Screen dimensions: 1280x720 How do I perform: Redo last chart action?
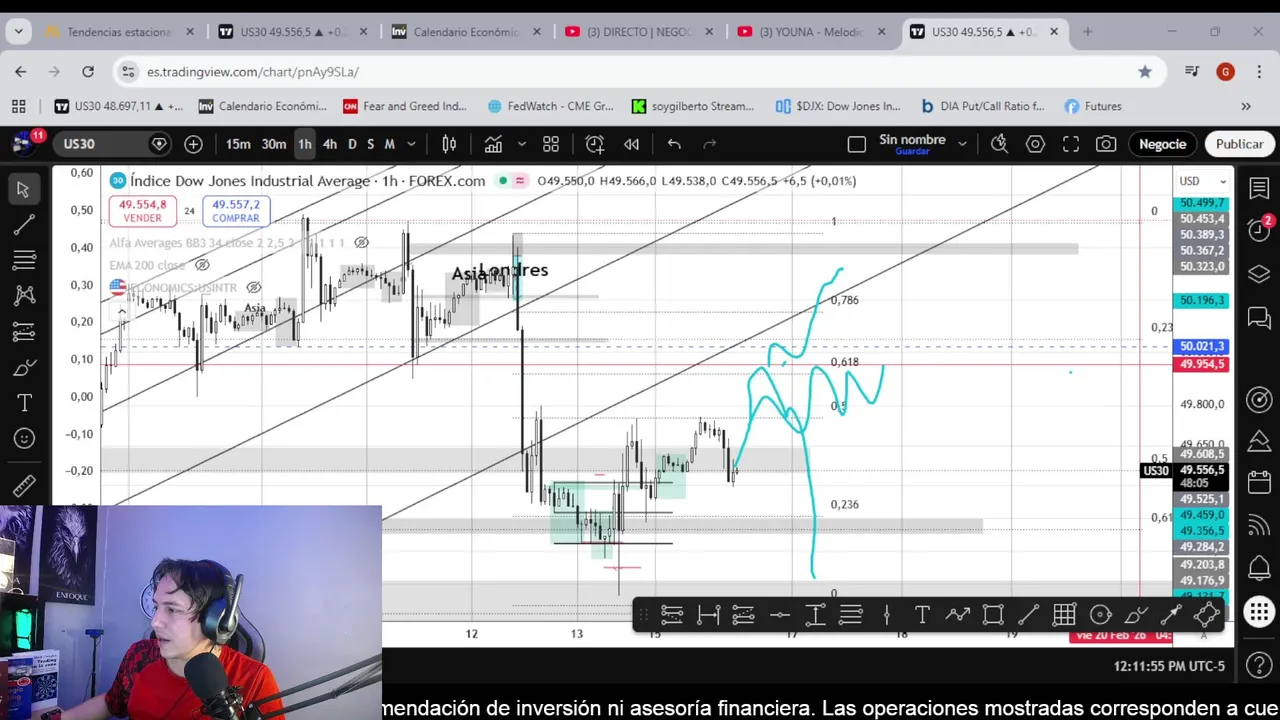[710, 144]
